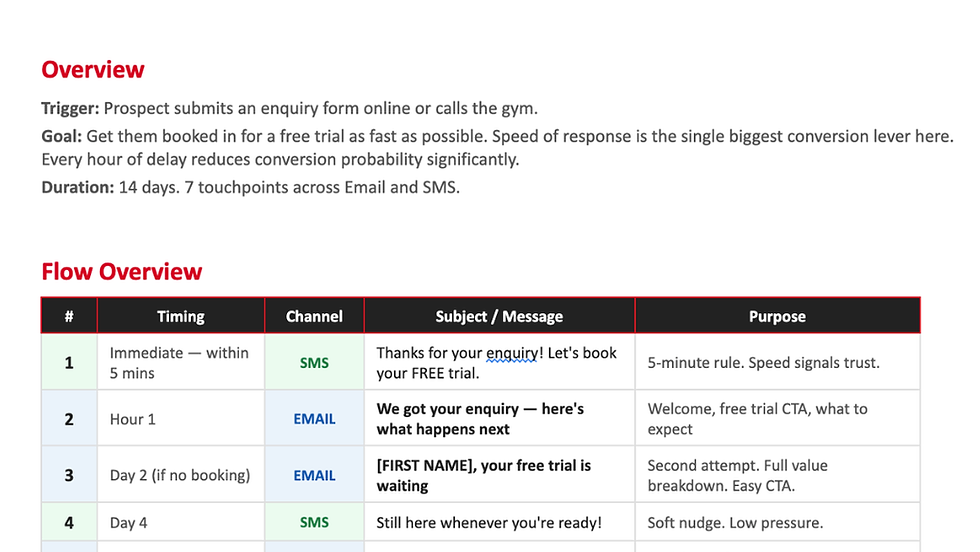
Task: Click the bold Duration: label
Action: click(x=78, y=188)
